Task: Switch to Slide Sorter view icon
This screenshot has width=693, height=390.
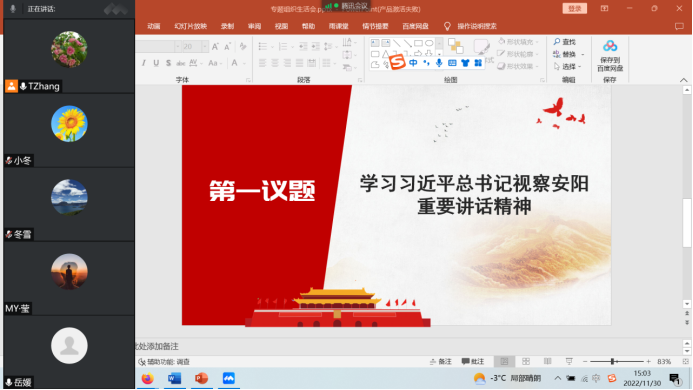Action: [525, 361]
